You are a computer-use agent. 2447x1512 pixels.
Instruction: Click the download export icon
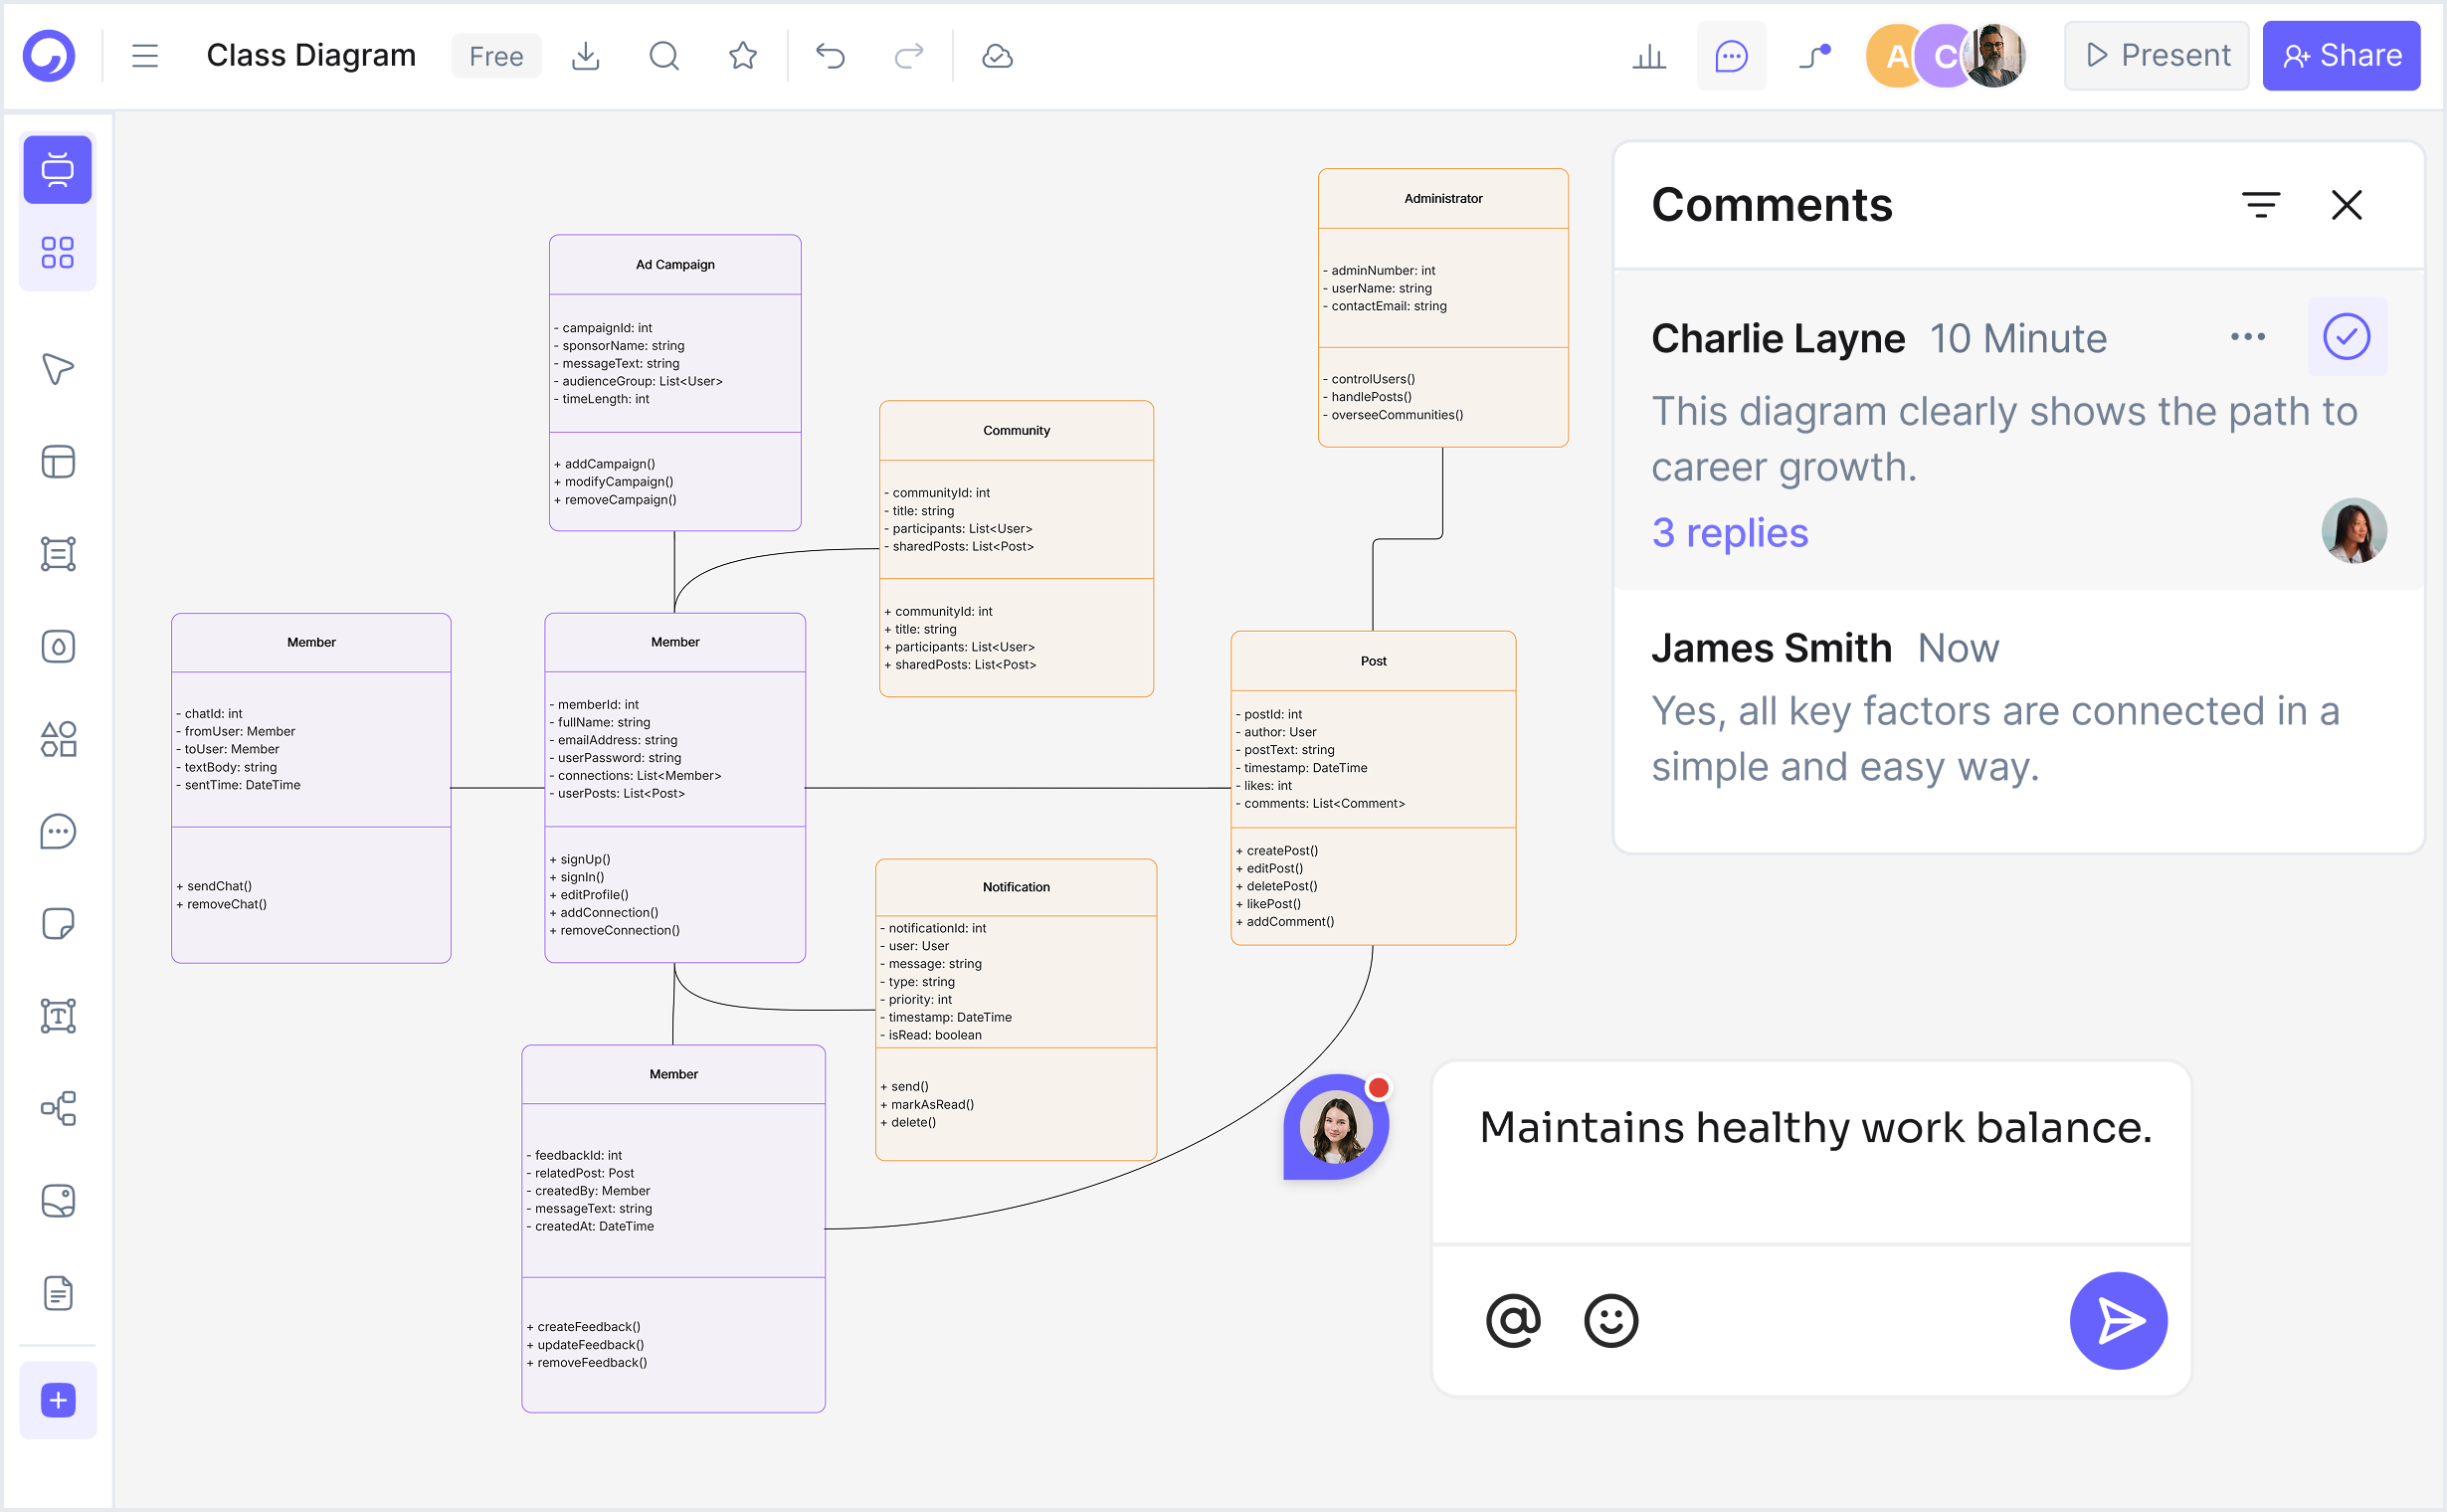point(585,56)
